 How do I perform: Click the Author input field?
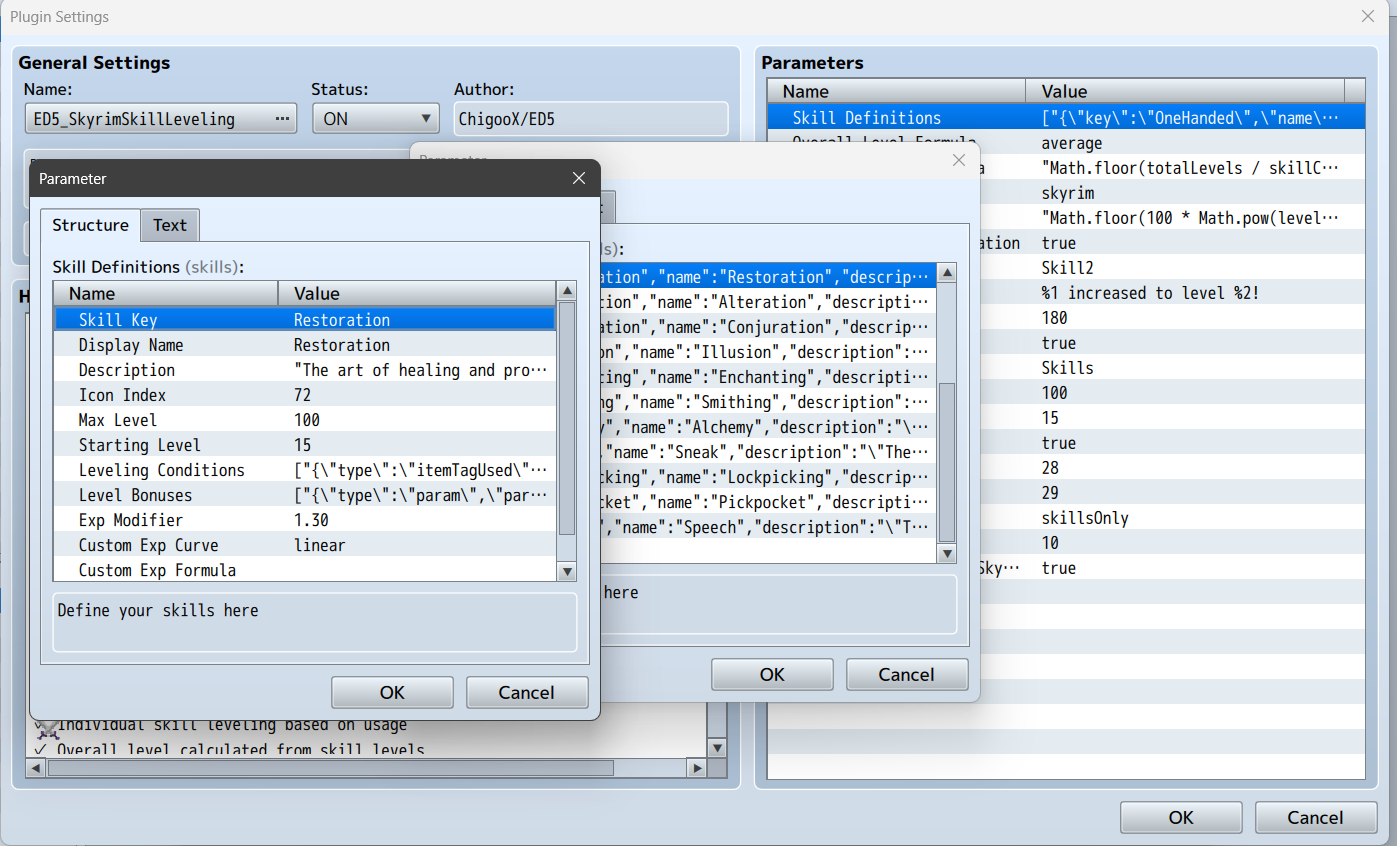[x=590, y=118]
